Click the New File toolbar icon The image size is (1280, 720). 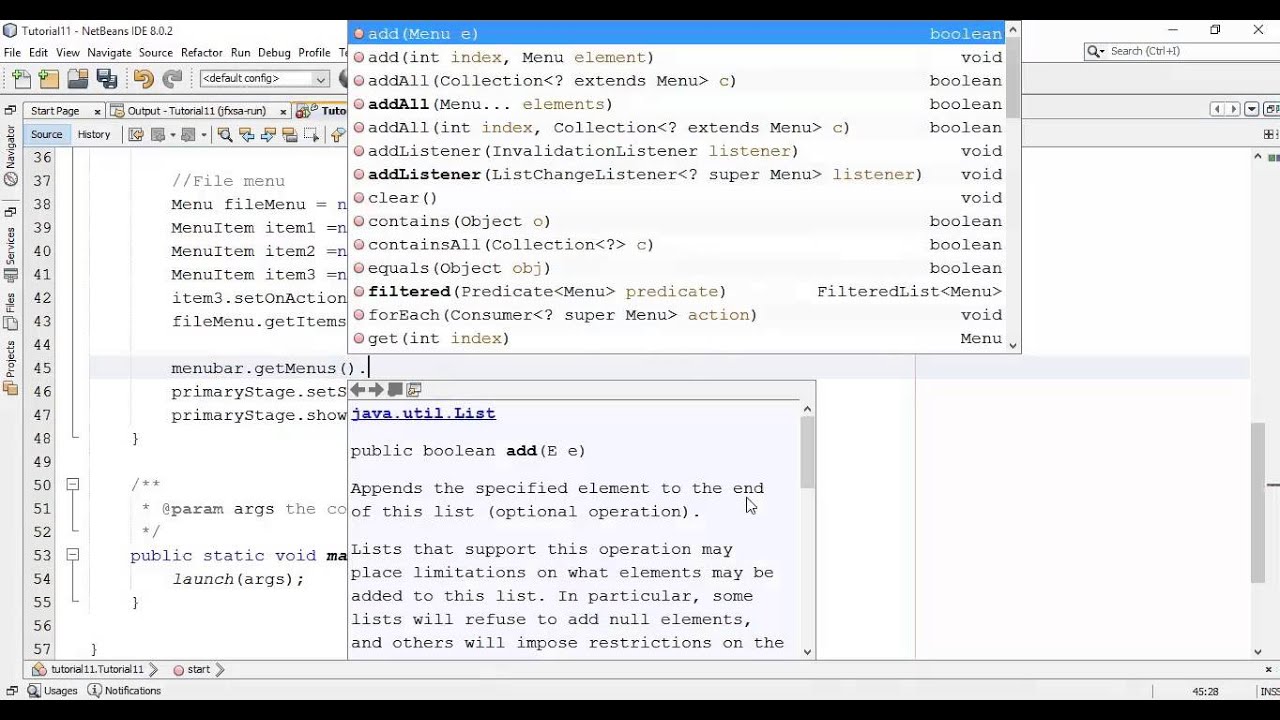point(21,79)
